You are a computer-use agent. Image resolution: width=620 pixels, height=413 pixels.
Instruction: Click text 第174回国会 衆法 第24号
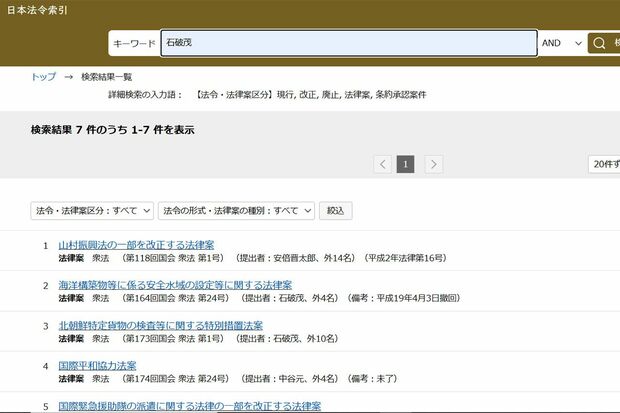pos(175,379)
